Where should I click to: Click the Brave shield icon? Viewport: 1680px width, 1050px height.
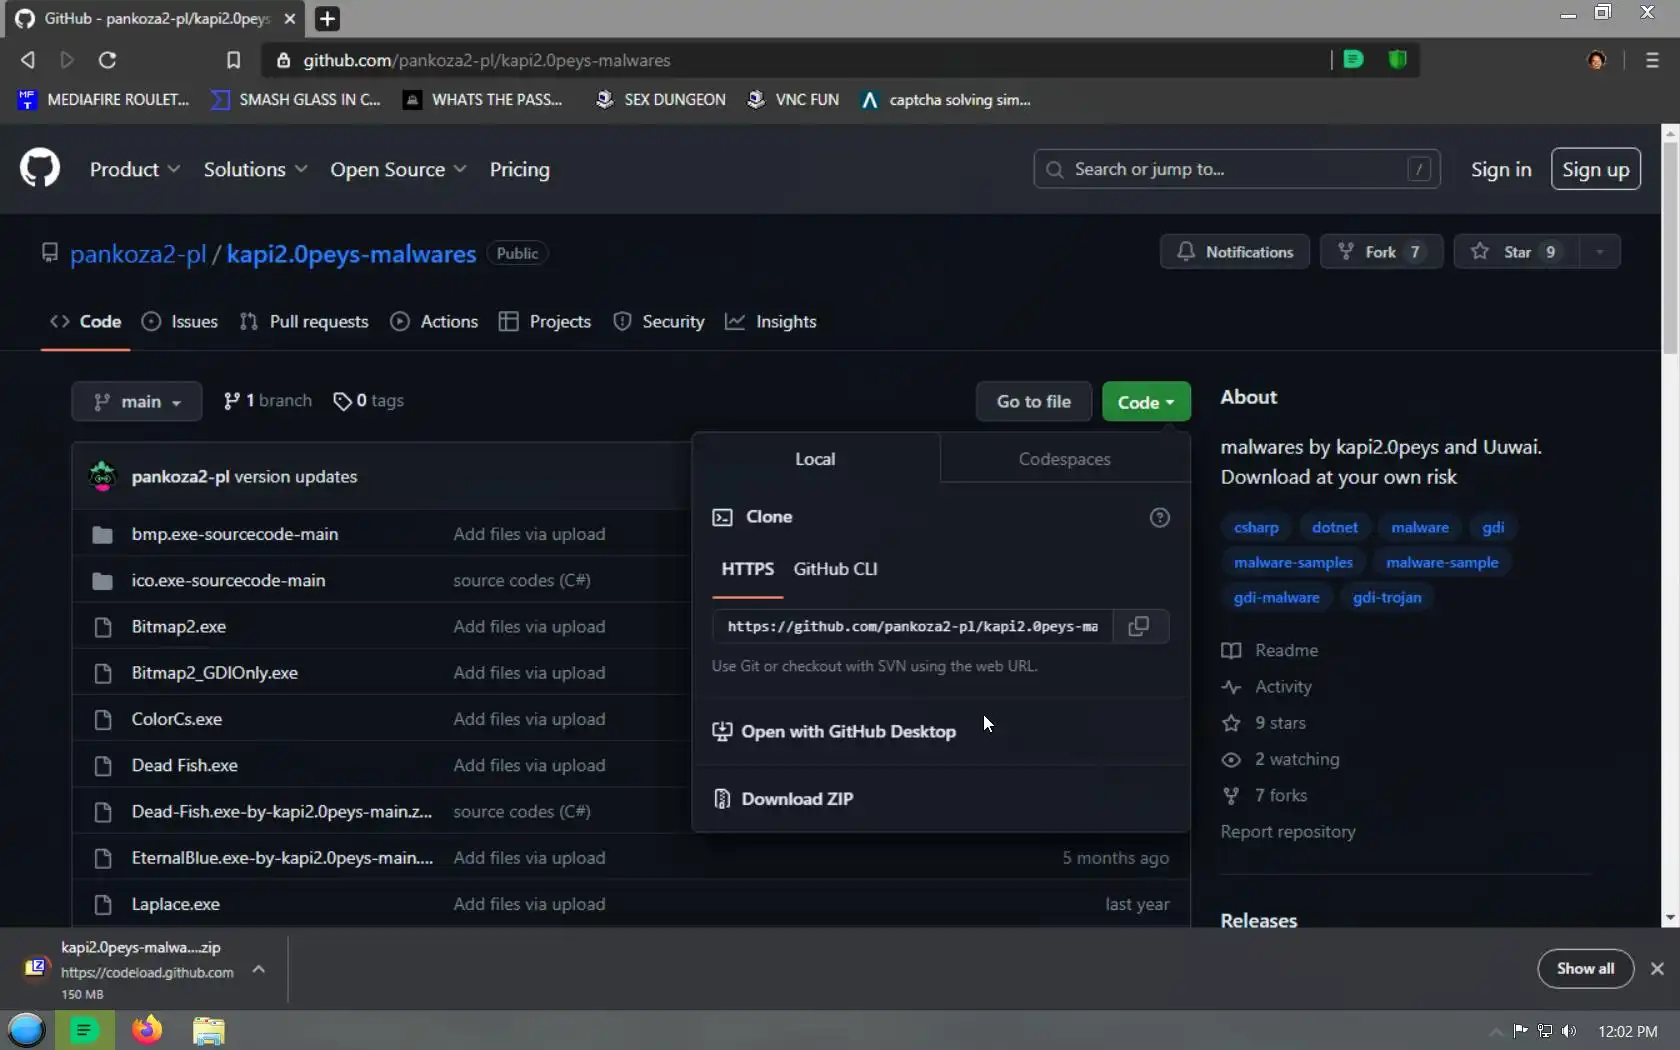[x=1398, y=60]
